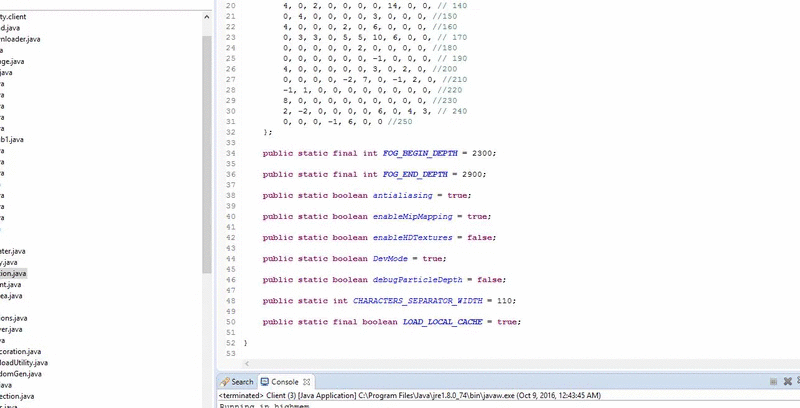Click the FOG_END_DEPTH identifier in code

point(415,174)
